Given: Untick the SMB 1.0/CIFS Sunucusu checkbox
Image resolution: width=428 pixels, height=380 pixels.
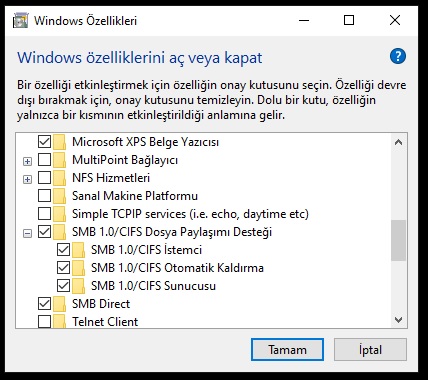Looking at the screenshot, I should pos(63,286).
